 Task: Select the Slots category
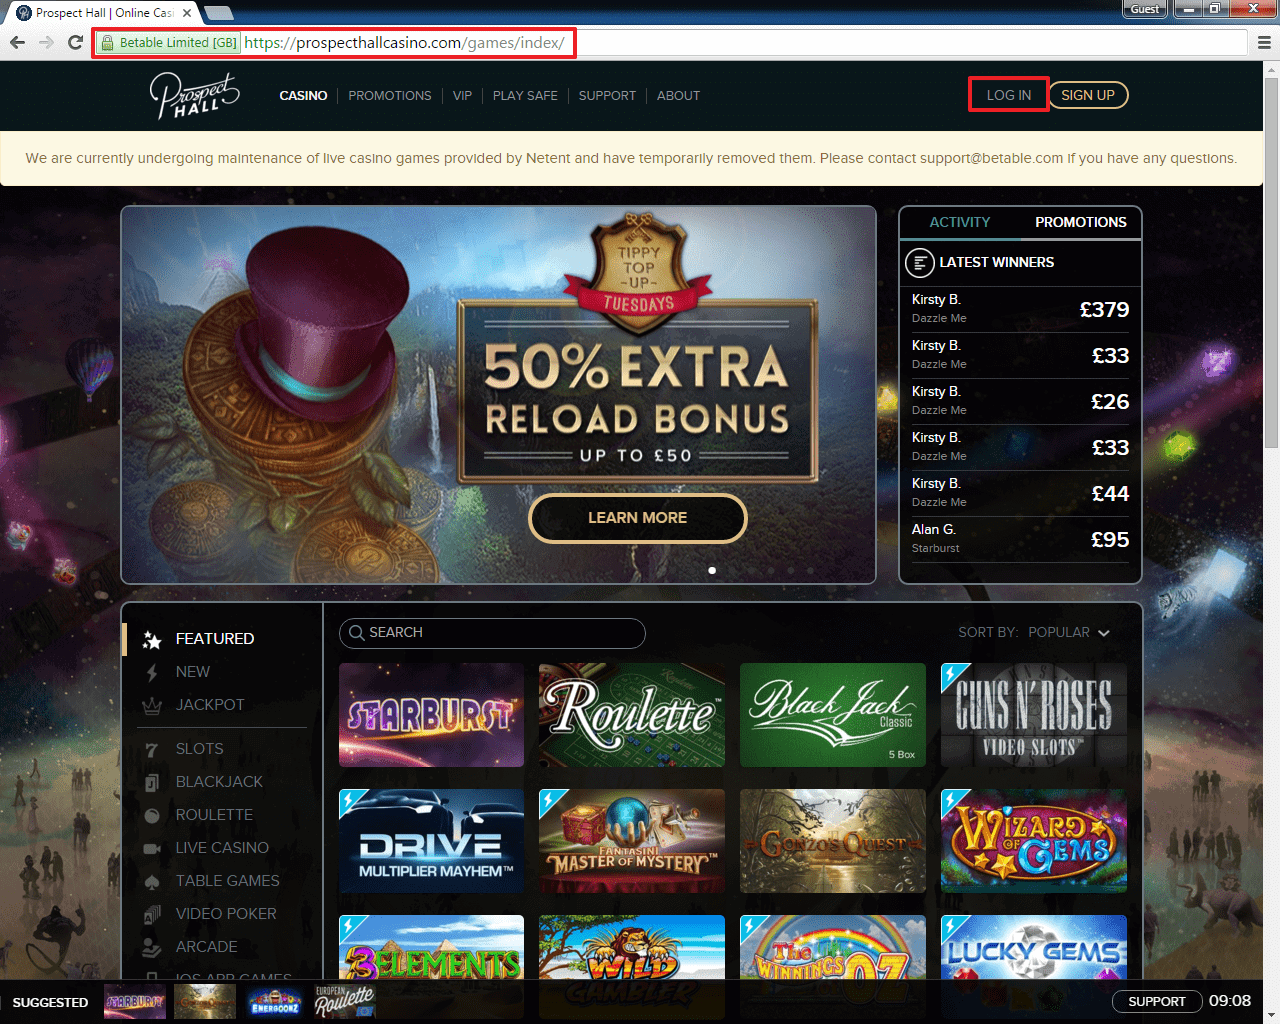click(x=200, y=749)
